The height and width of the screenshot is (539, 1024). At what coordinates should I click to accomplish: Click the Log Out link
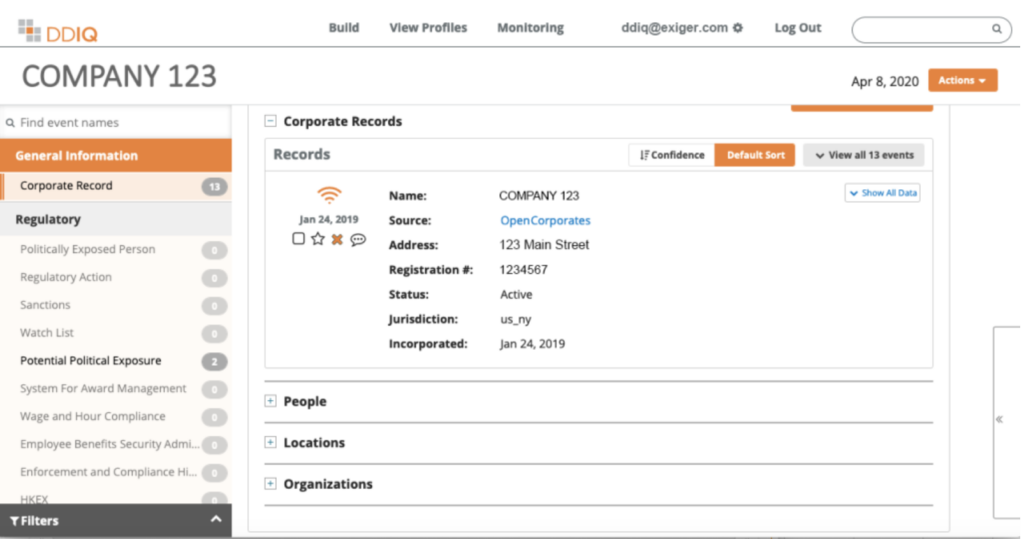pos(797,28)
